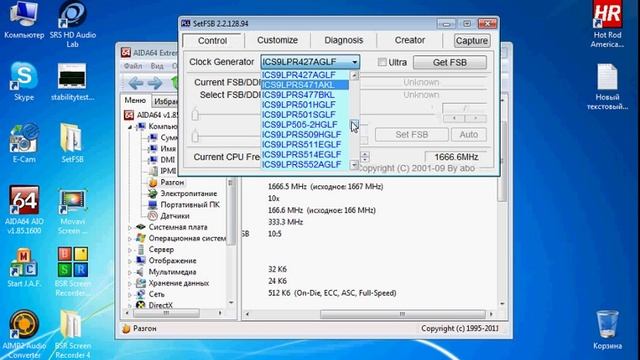Viewport: 640px width, 360px height.
Task: Switch to SetFSB Control tab
Action: tap(212, 40)
